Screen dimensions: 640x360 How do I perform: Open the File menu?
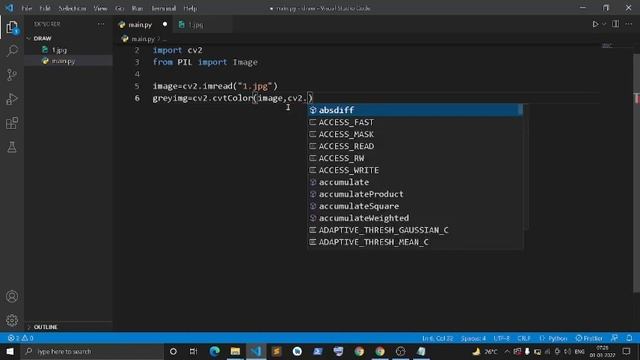[27, 8]
